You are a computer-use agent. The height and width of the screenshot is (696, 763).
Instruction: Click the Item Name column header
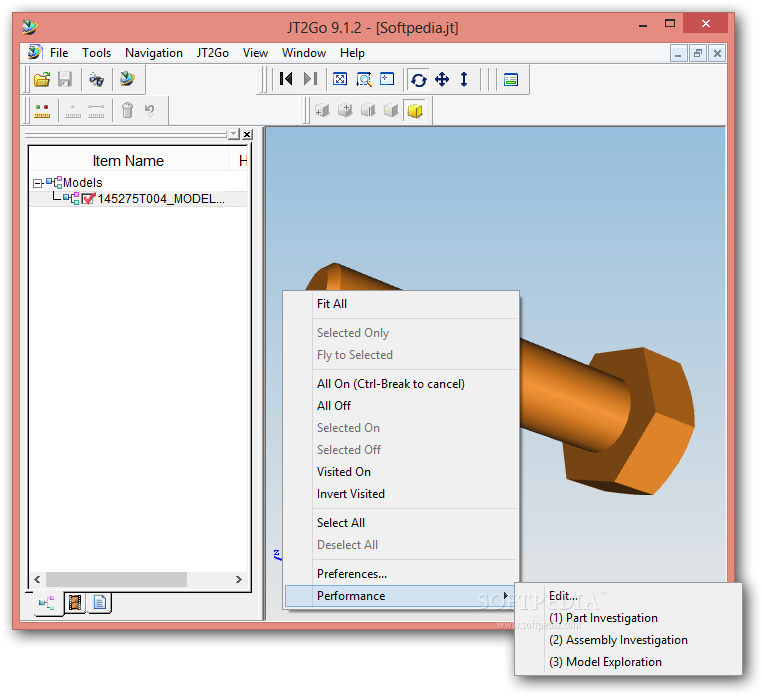click(x=128, y=161)
